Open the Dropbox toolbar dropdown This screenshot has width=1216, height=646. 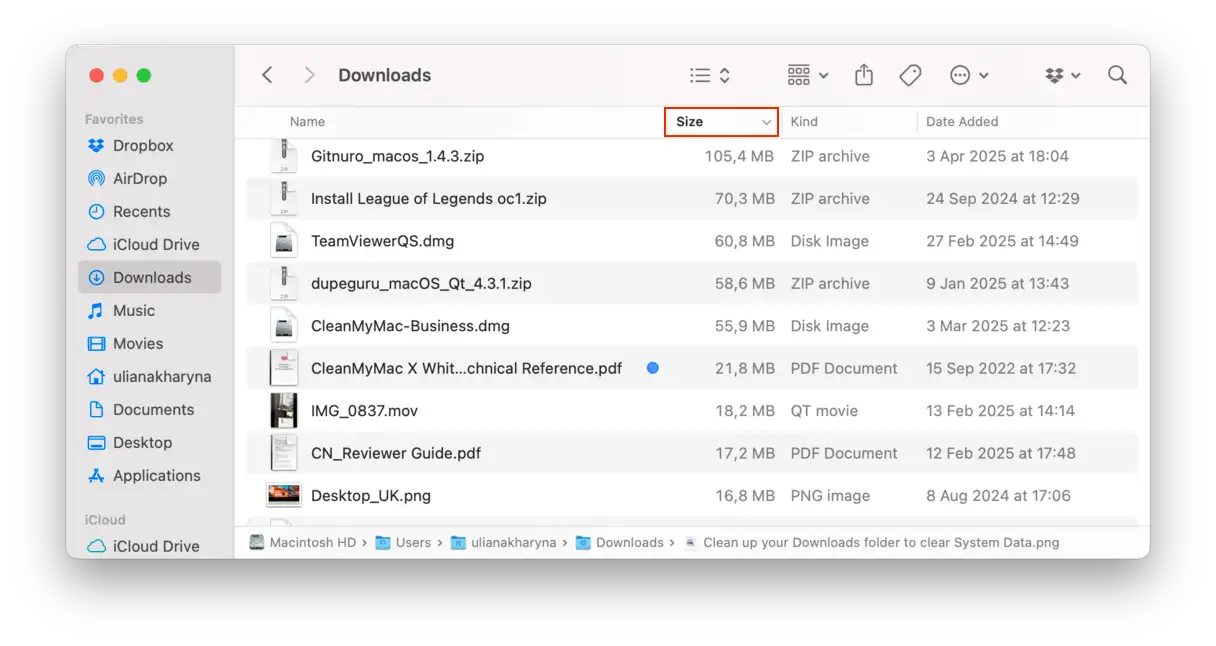pos(1062,75)
